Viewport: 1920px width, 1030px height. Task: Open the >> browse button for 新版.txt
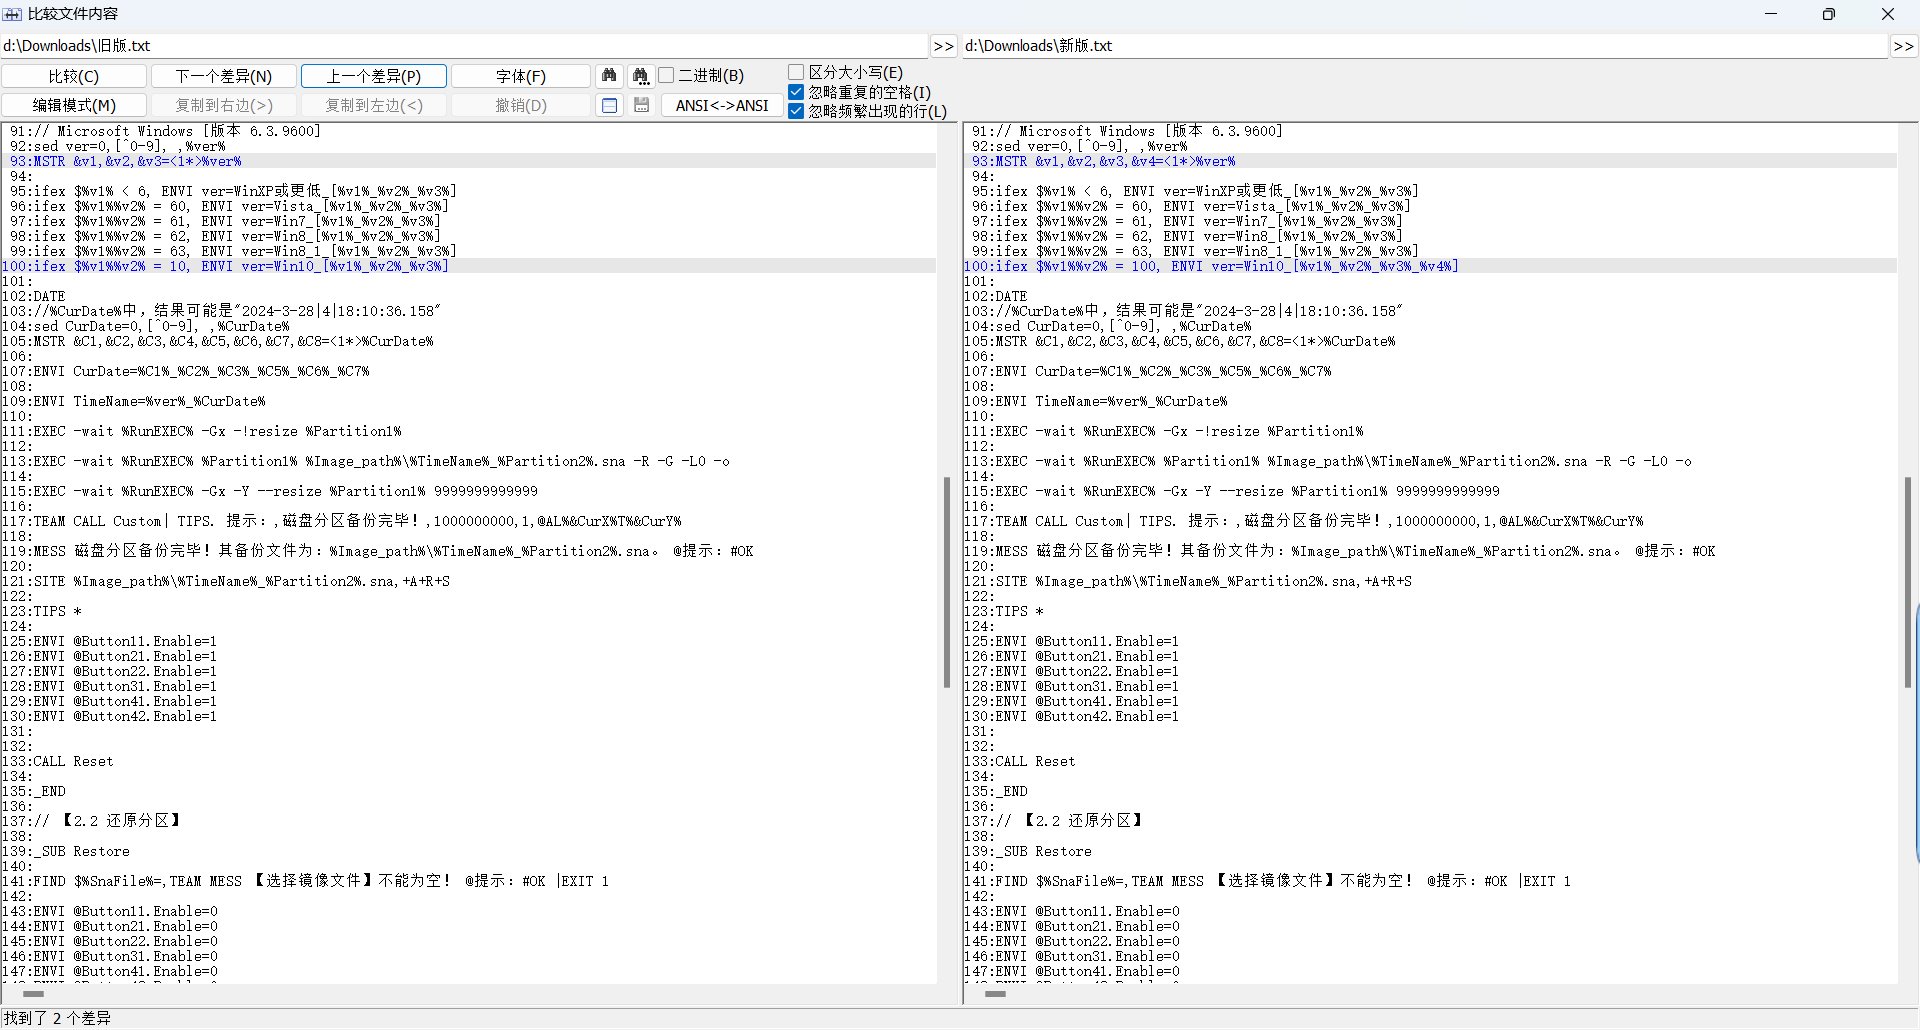click(x=1903, y=46)
